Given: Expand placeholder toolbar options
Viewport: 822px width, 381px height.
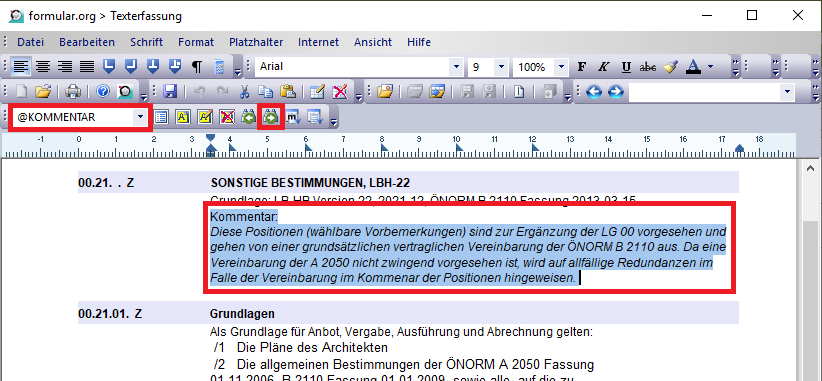Looking at the screenshot, I should click(x=334, y=122).
